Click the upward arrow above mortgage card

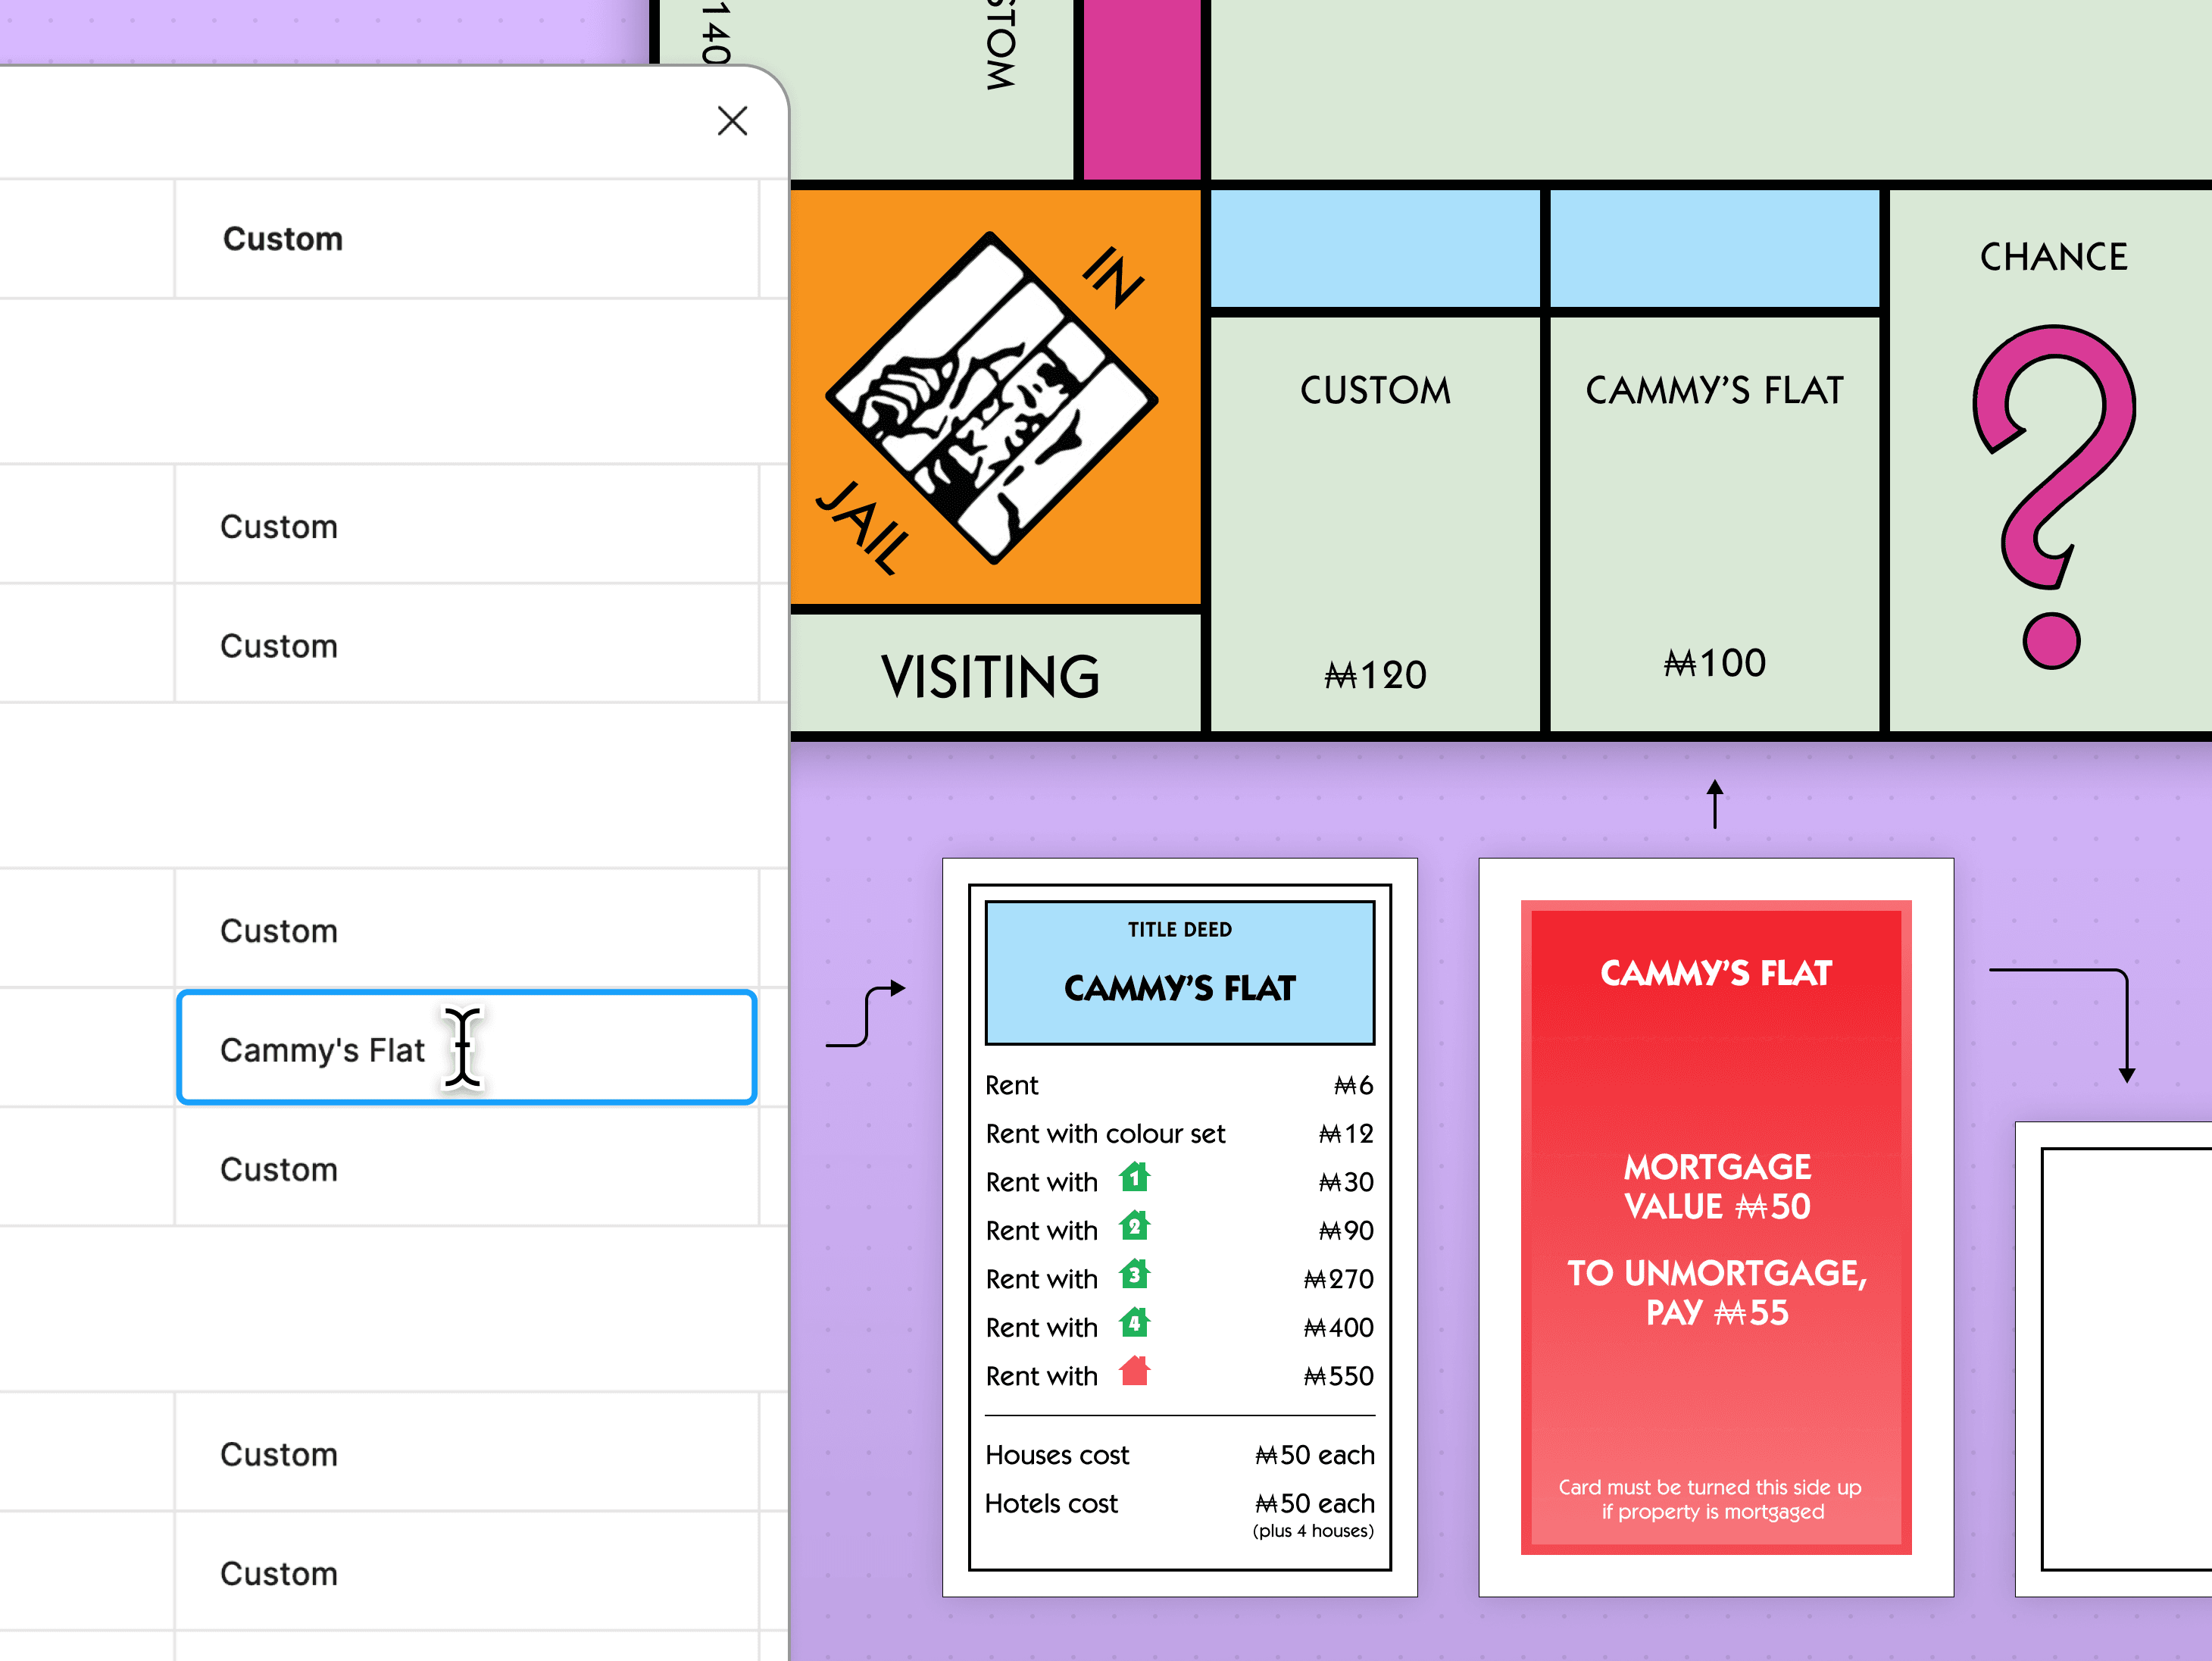(1715, 803)
